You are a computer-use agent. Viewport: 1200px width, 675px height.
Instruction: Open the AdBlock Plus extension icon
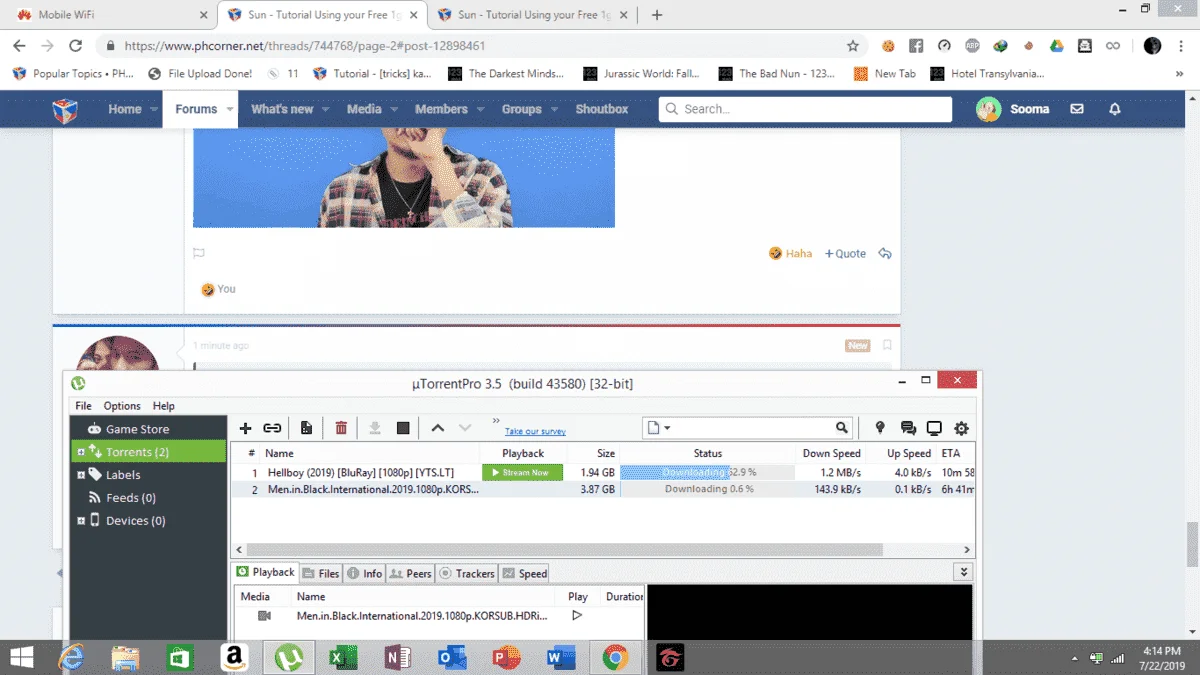(972, 46)
